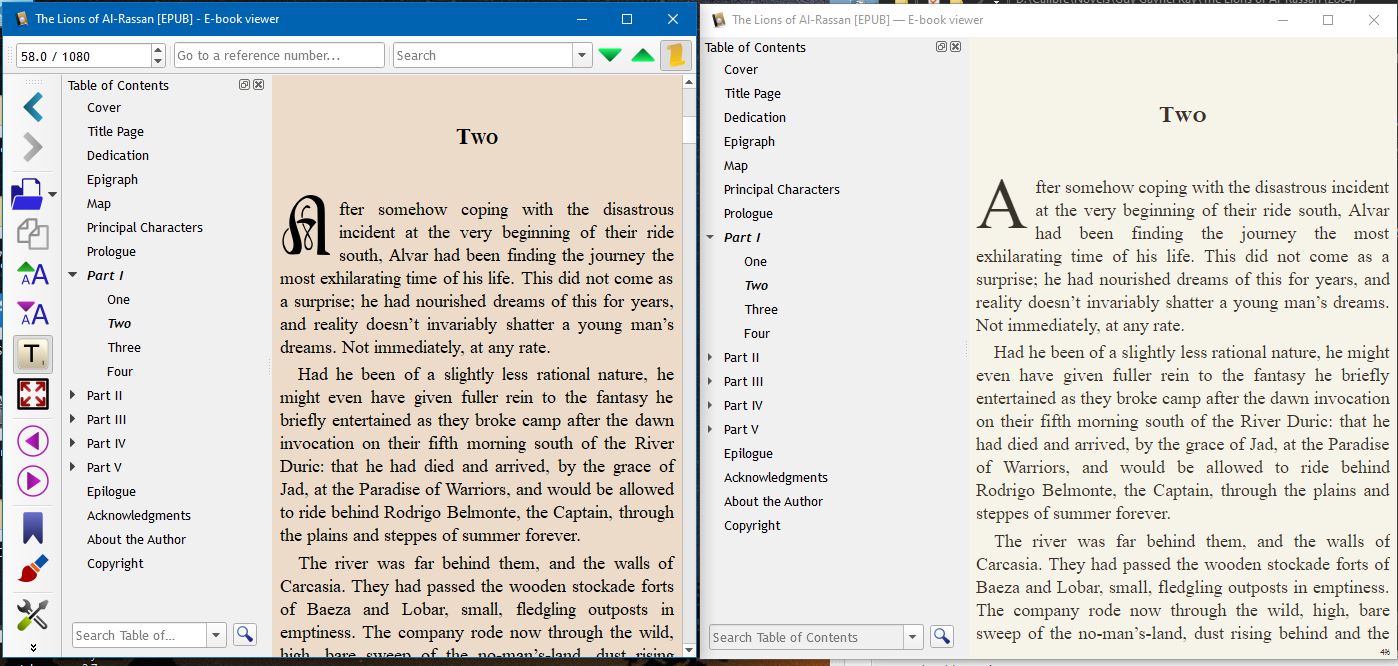Screen dimensions: 1398x666
Task: Find previous match with green up arrow
Action: [x=643, y=56]
